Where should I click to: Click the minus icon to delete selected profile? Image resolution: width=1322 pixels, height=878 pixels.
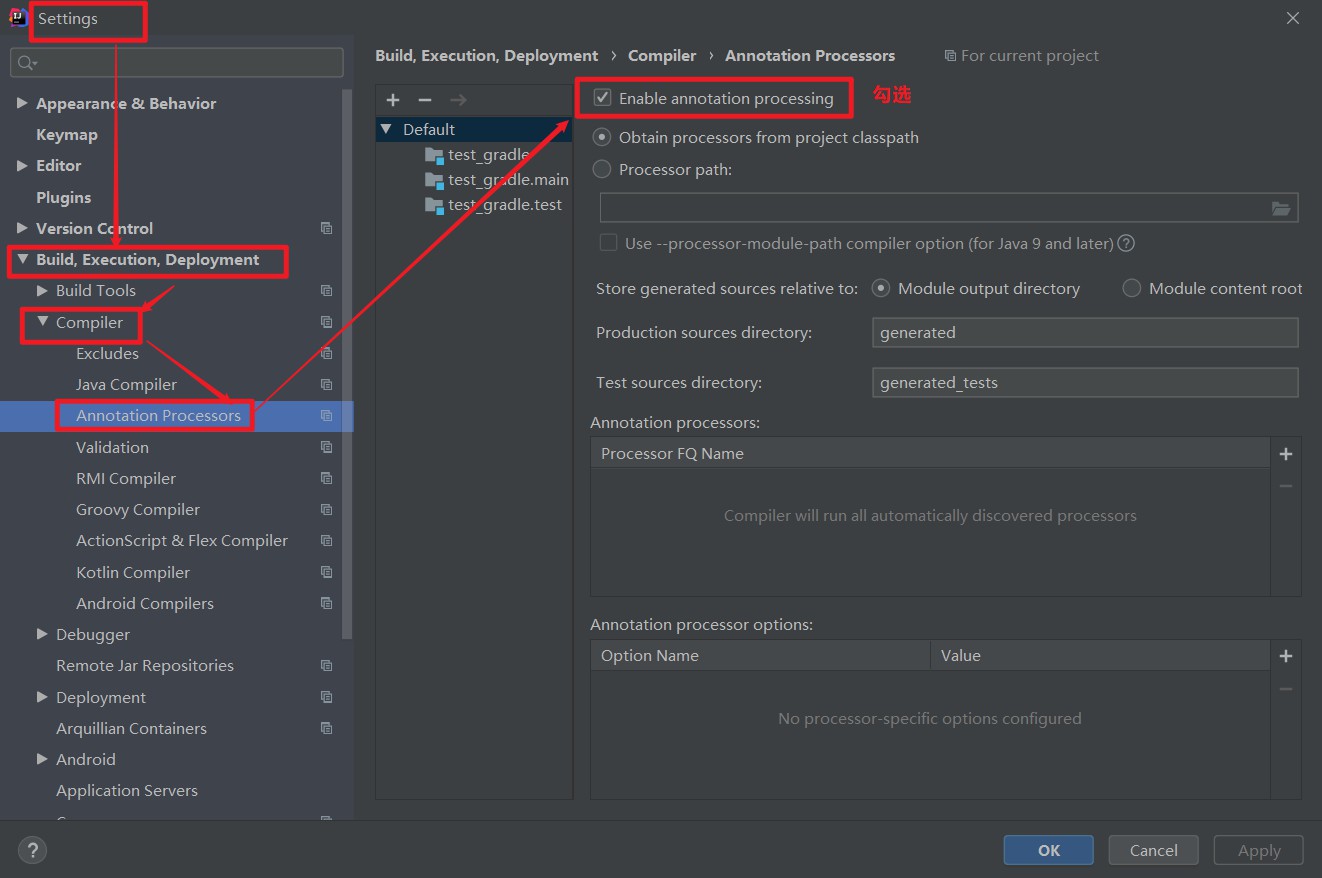coord(425,100)
